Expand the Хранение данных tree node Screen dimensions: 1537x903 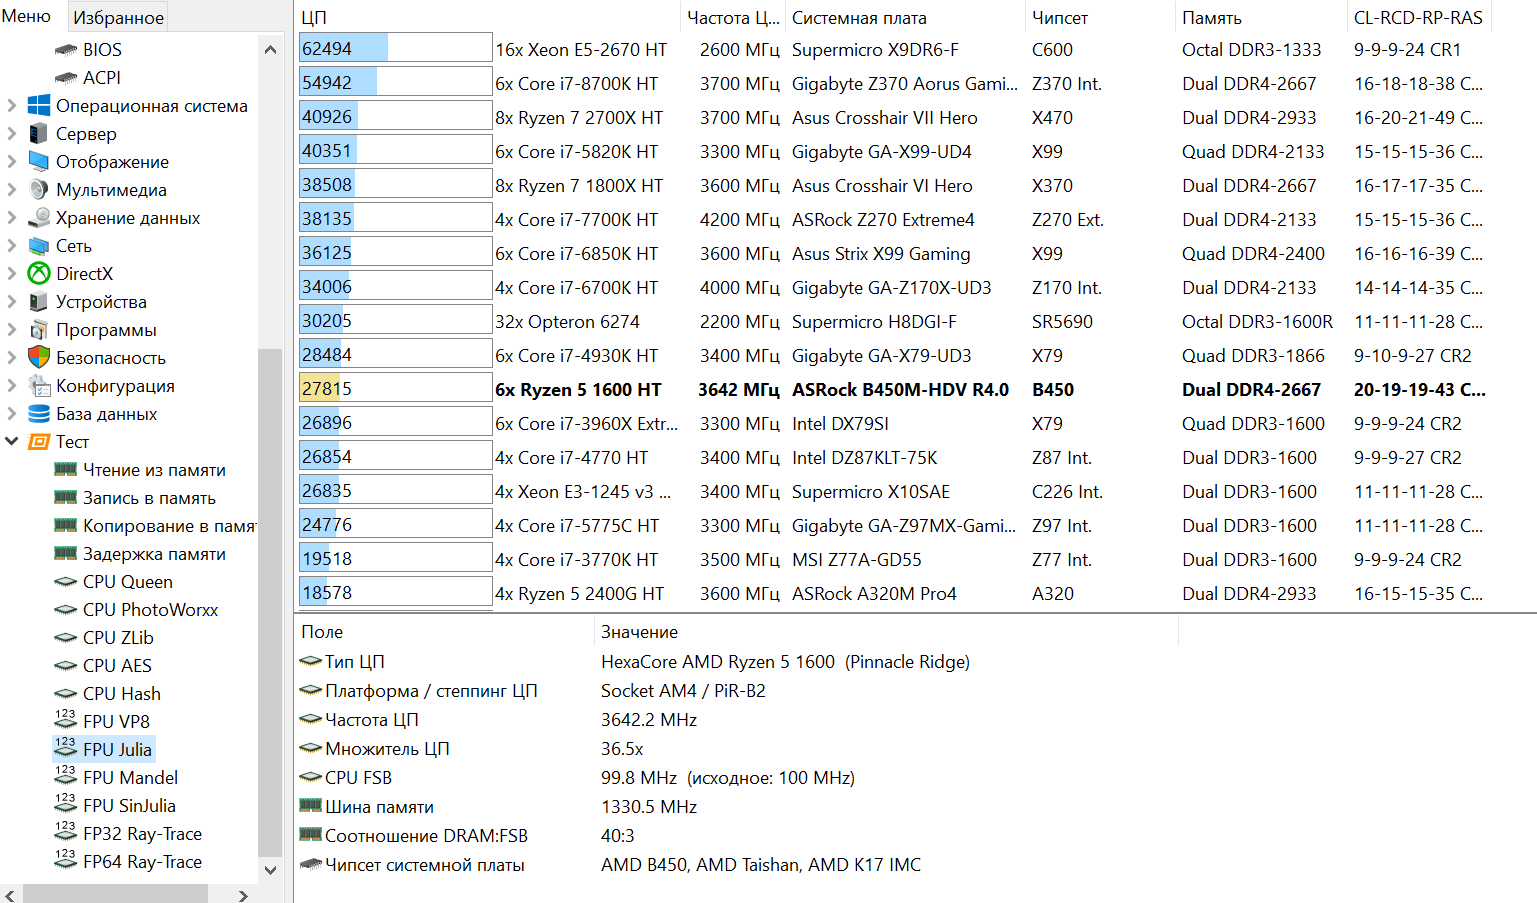point(11,218)
